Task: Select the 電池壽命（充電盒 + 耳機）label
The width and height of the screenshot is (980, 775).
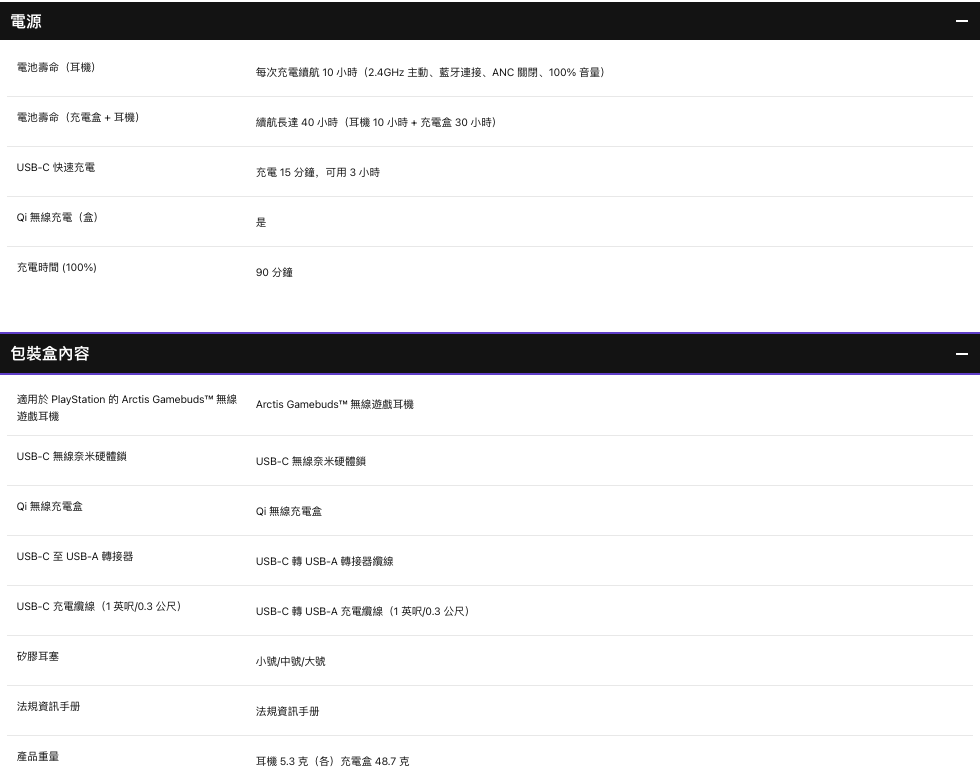Action: (x=78, y=117)
